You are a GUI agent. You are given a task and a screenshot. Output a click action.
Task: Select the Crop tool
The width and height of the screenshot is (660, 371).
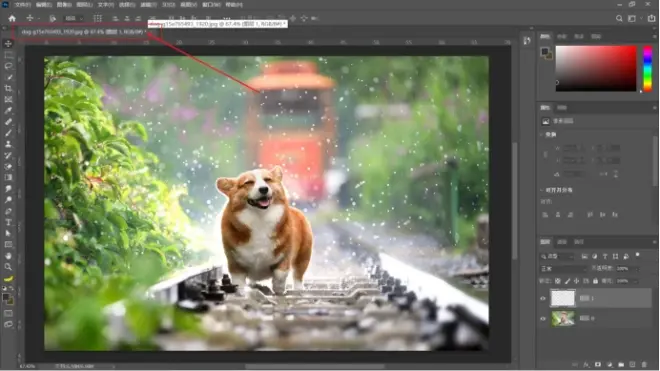8,88
